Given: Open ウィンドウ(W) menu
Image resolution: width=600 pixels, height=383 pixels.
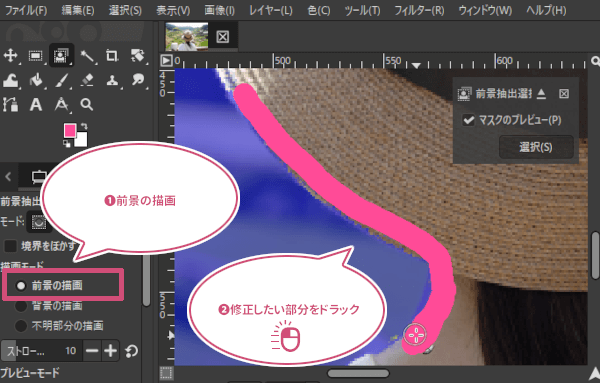Looking at the screenshot, I should 485,10.
